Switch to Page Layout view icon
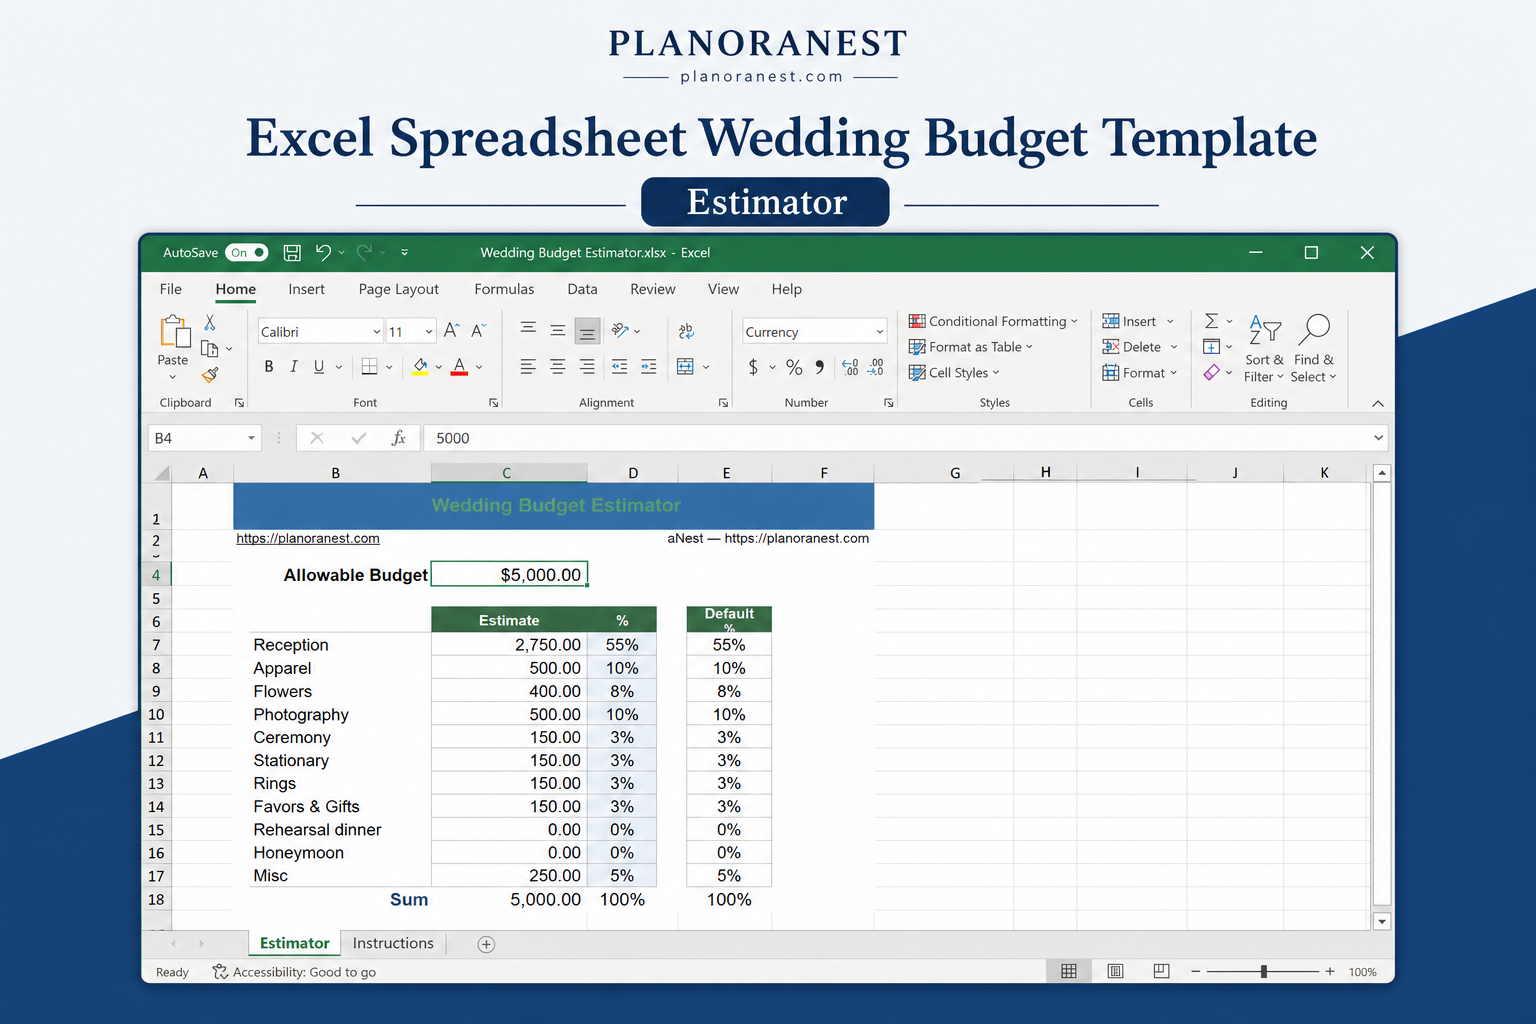Image resolution: width=1536 pixels, height=1024 pixels. click(x=1115, y=971)
